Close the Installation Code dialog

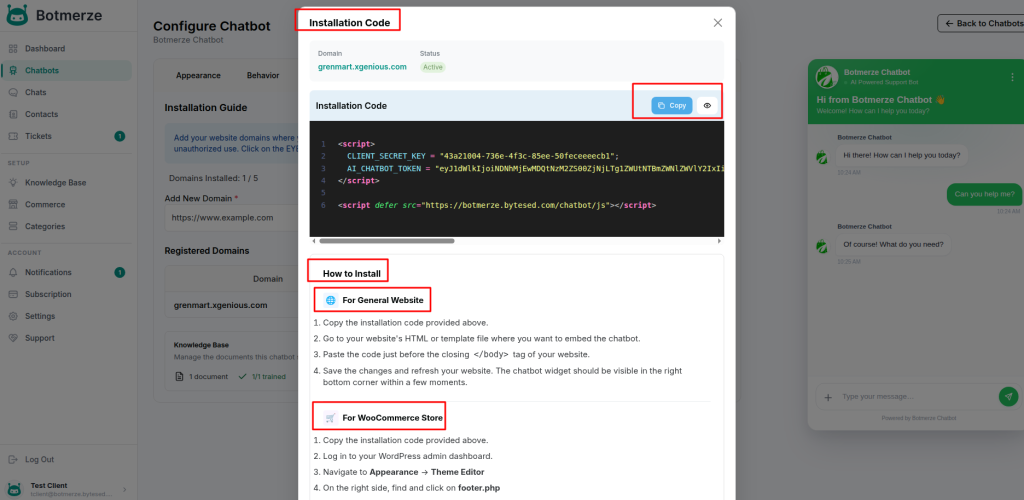pos(717,22)
